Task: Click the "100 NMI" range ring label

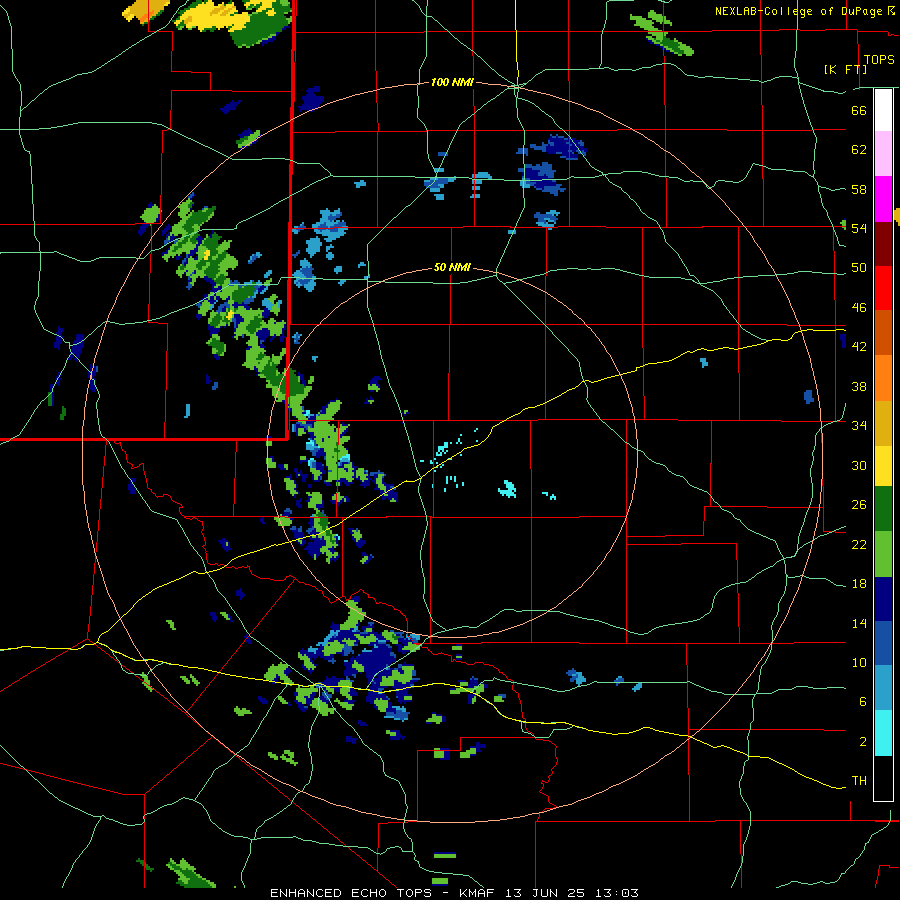Action: click(452, 83)
